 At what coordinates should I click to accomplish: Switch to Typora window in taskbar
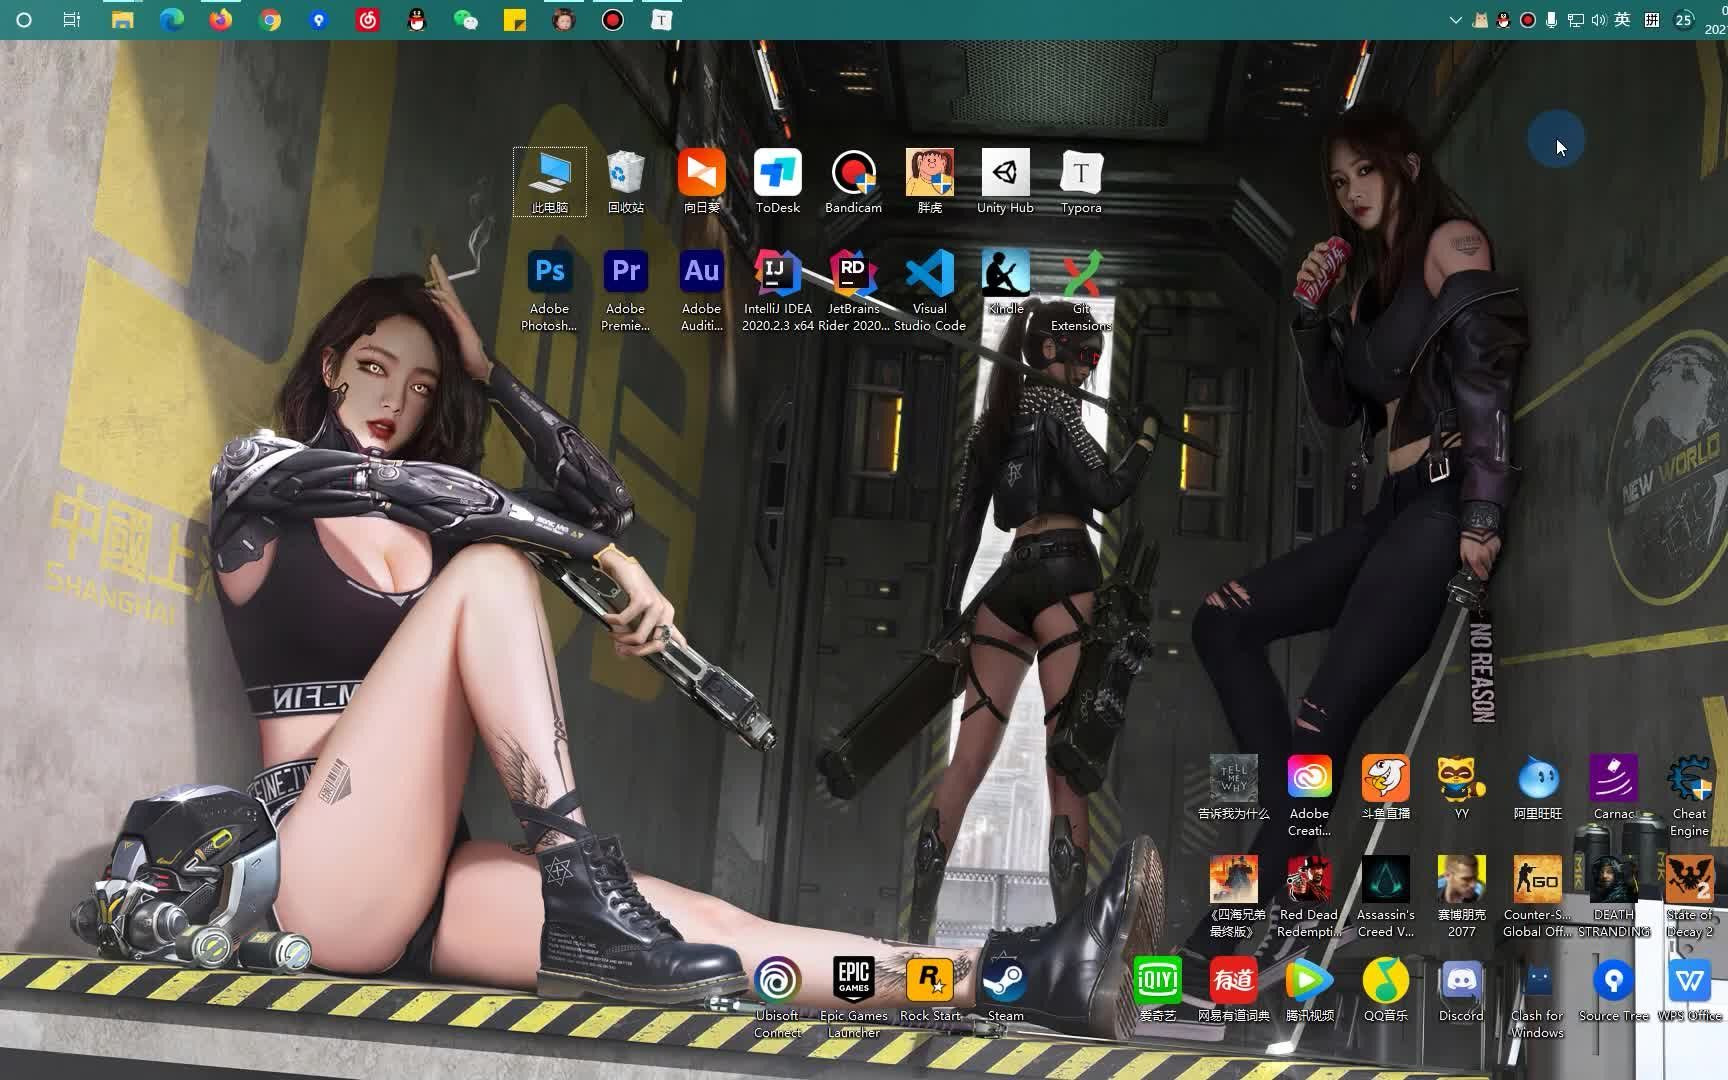pyautogui.click(x=662, y=19)
